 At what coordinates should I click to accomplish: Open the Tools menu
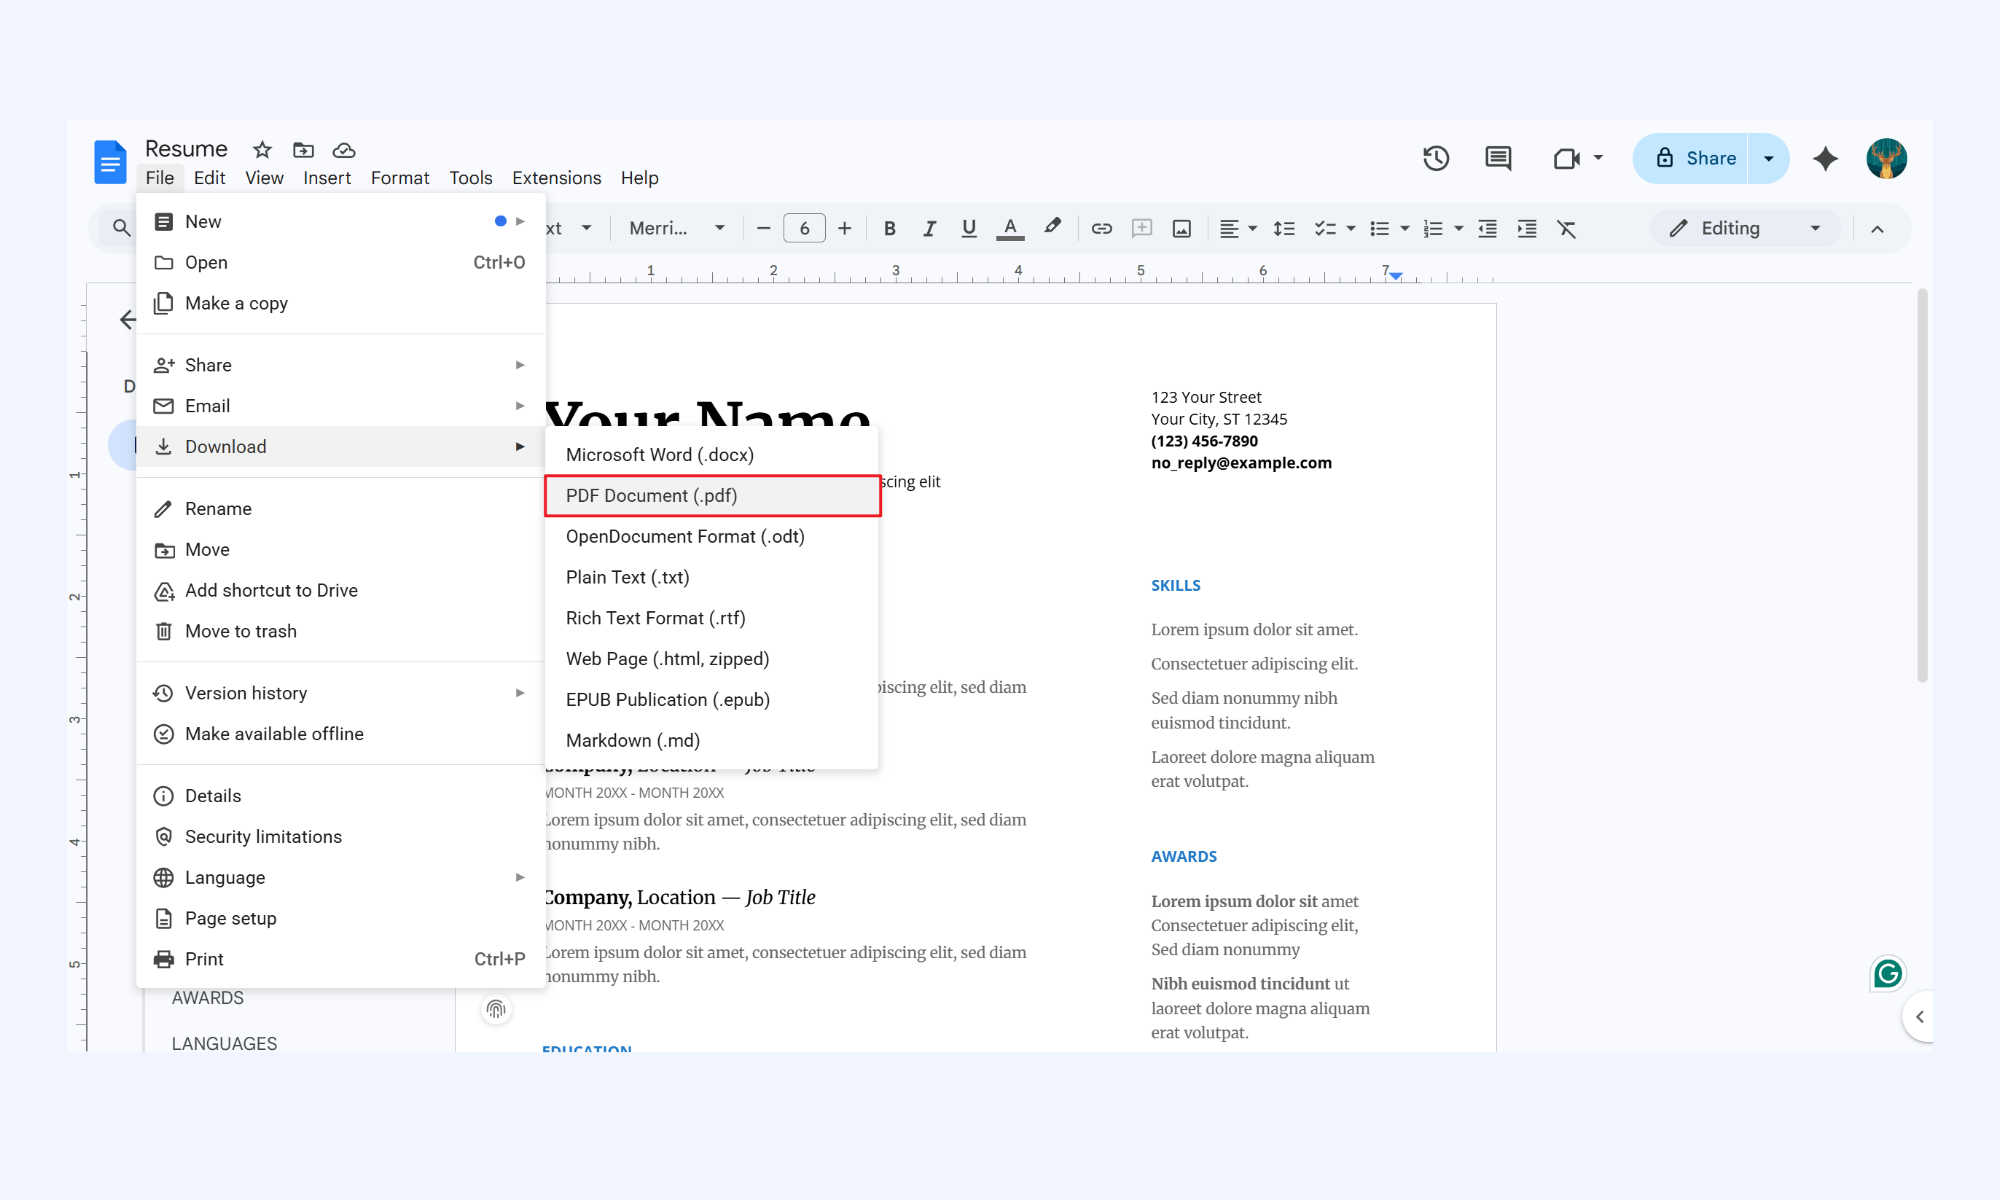(471, 178)
